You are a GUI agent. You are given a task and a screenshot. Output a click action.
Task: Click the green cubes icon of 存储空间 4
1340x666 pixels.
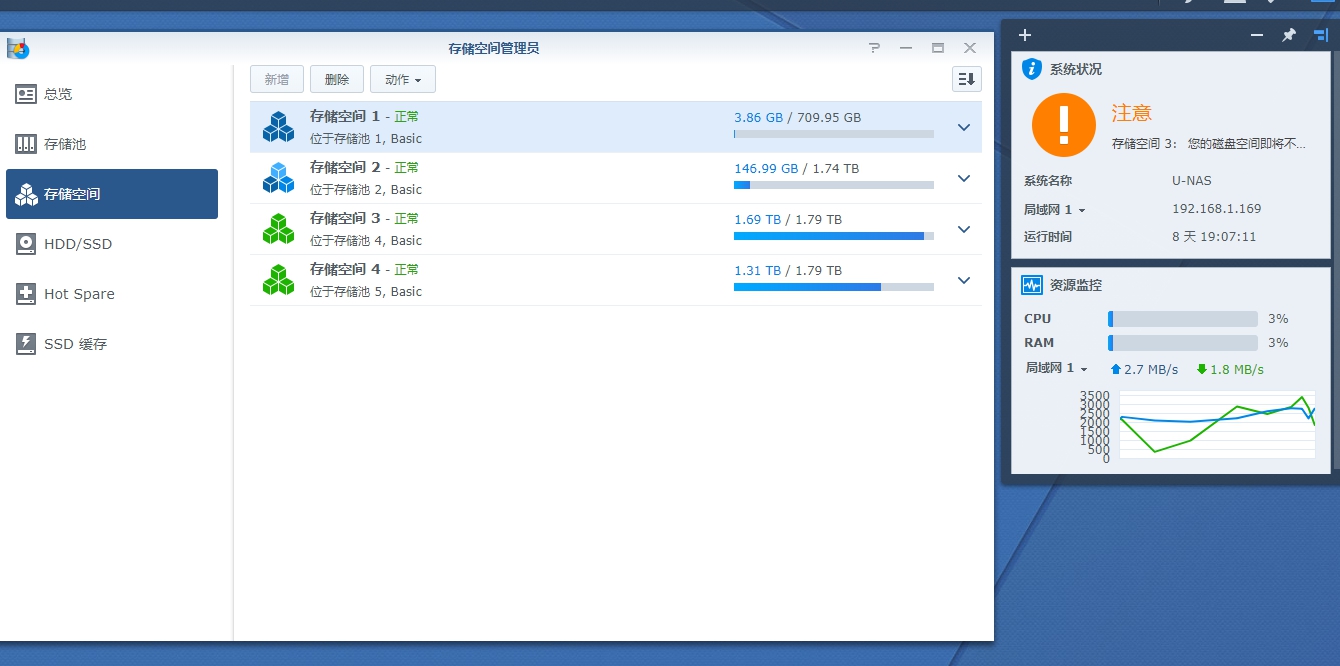[x=278, y=280]
